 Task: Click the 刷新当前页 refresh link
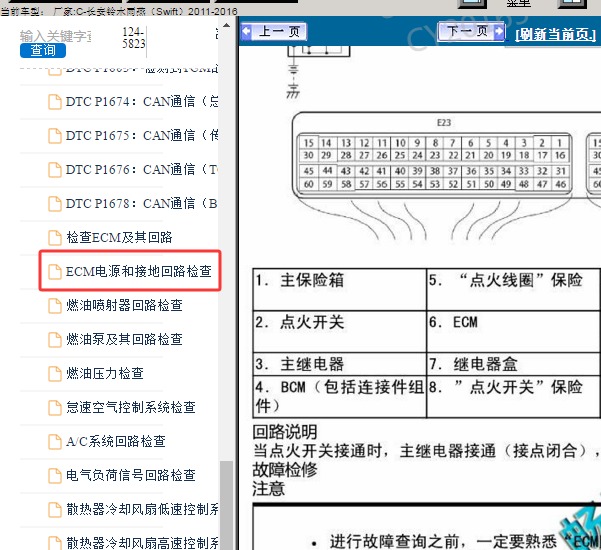pos(556,34)
